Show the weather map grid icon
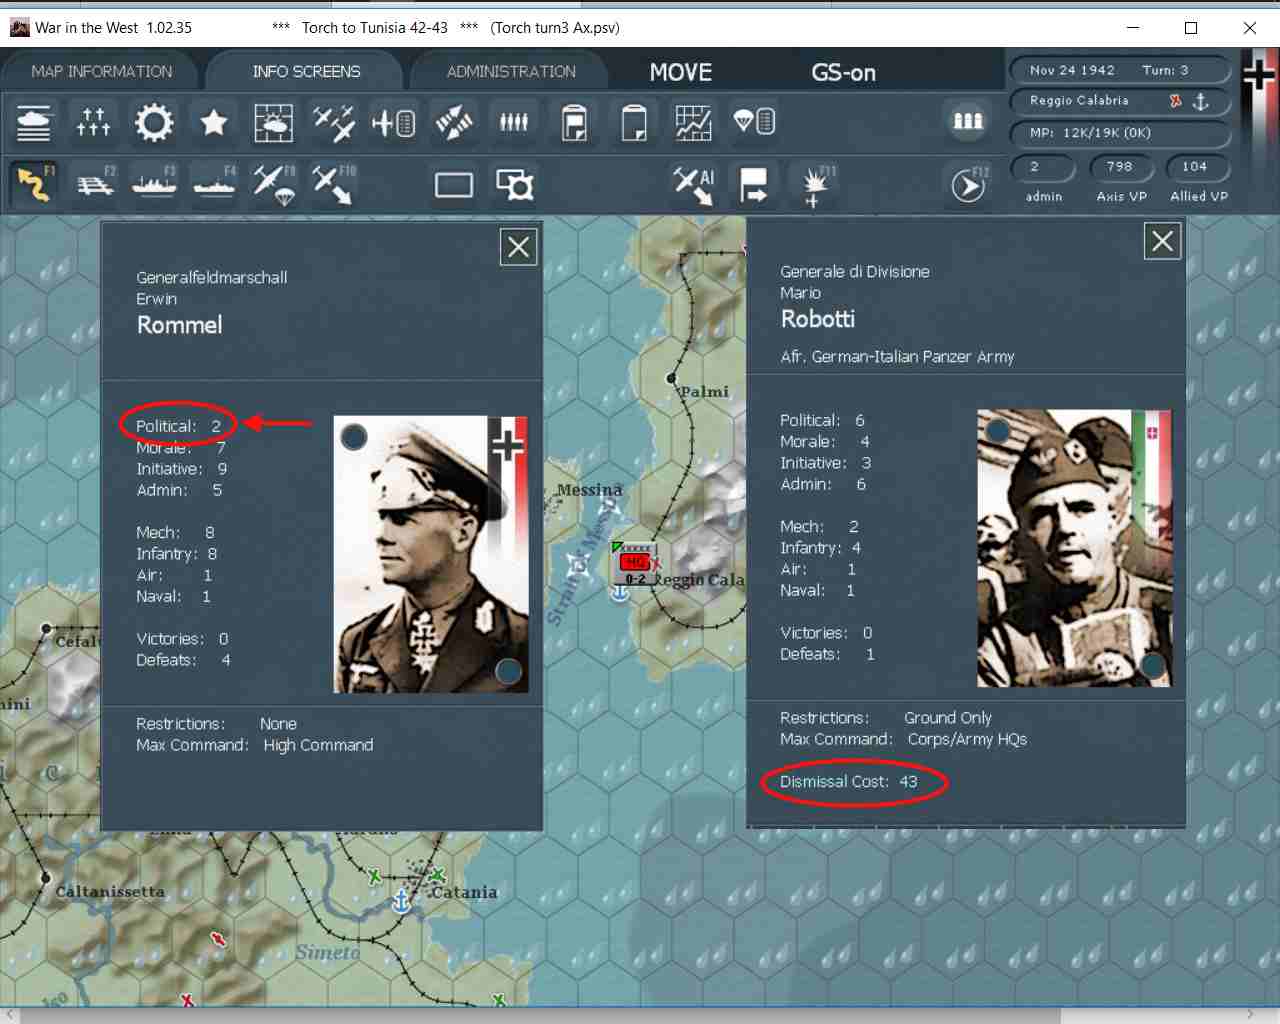The image size is (1280, 1024). (273, 123)
